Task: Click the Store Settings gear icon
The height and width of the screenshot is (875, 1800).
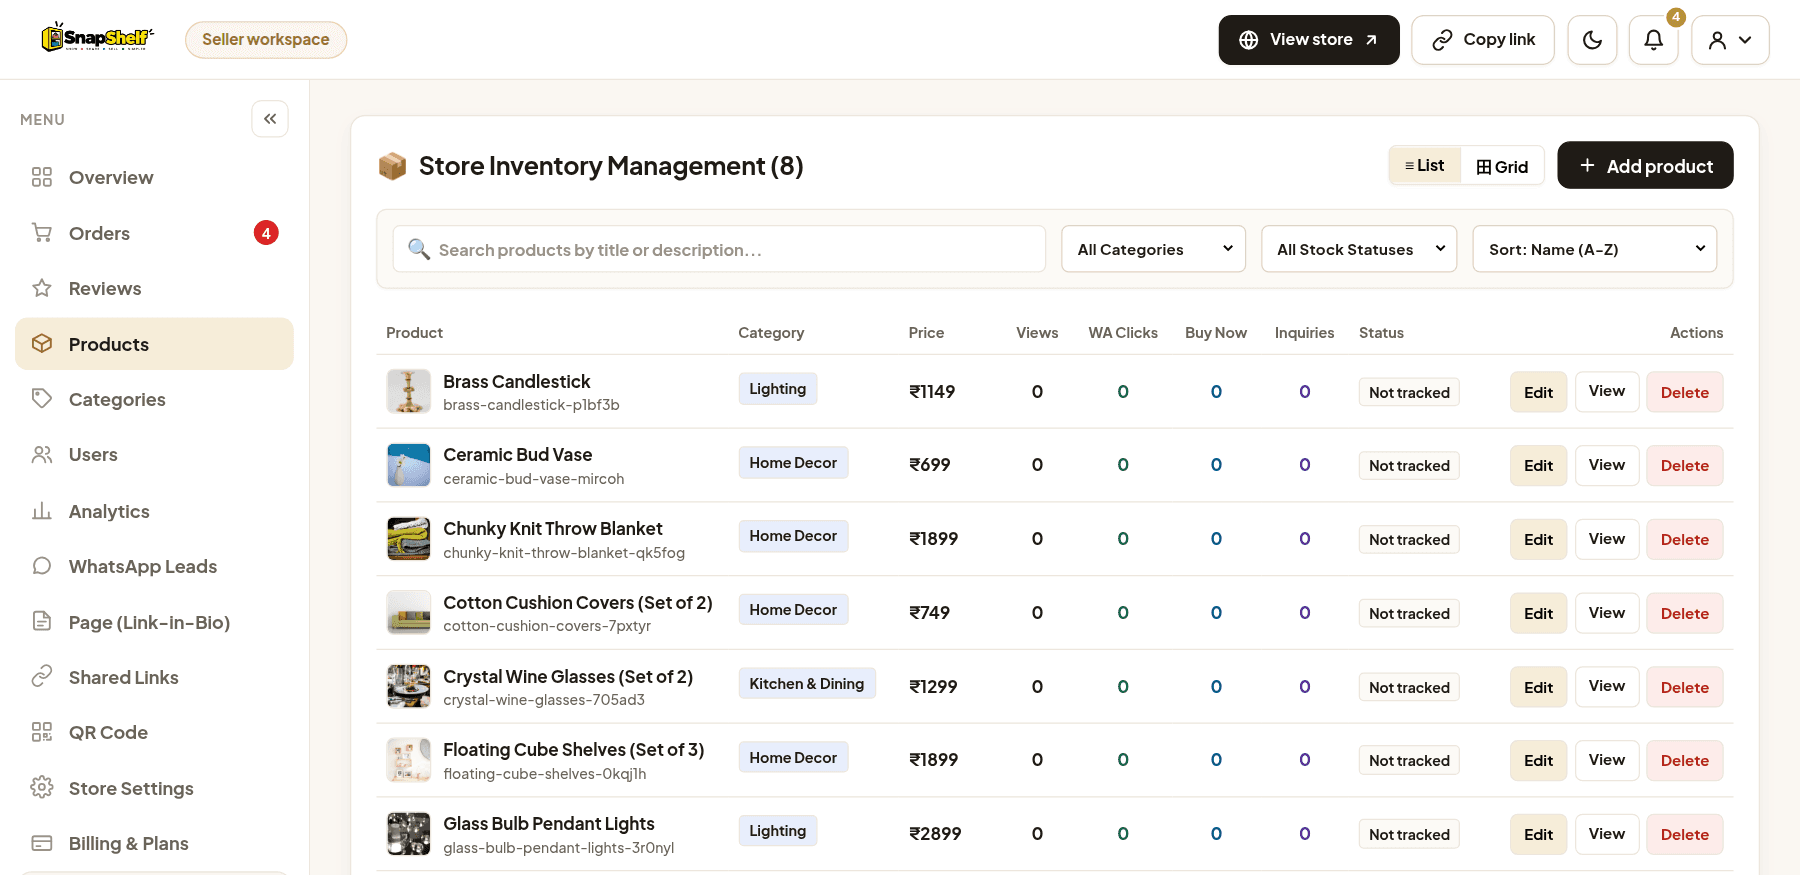Action: [42, 788]
